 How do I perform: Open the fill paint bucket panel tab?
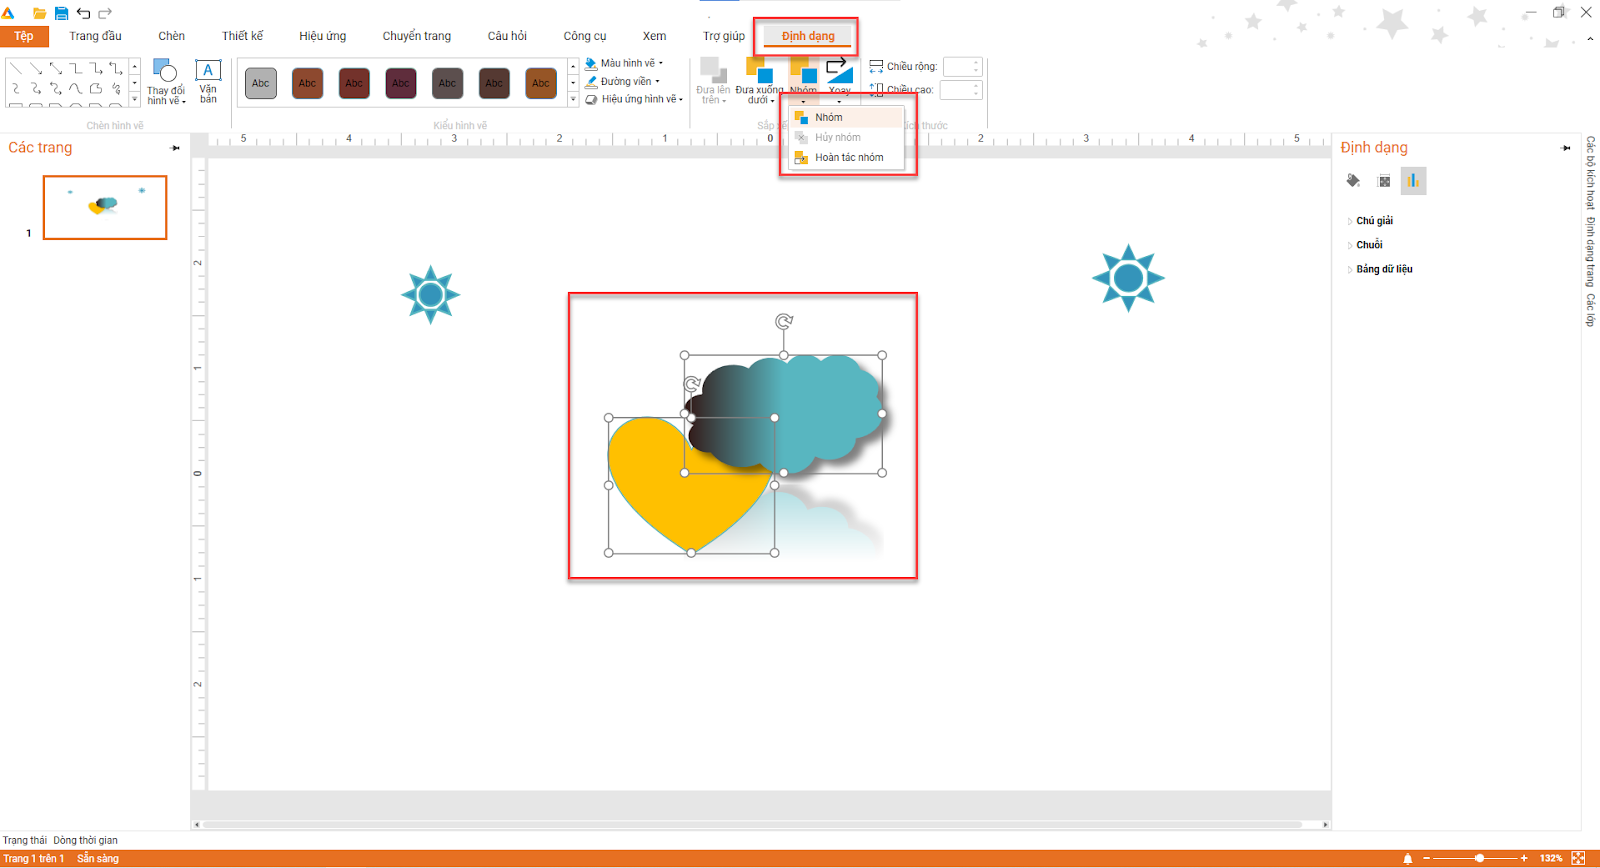[1353, 181]
